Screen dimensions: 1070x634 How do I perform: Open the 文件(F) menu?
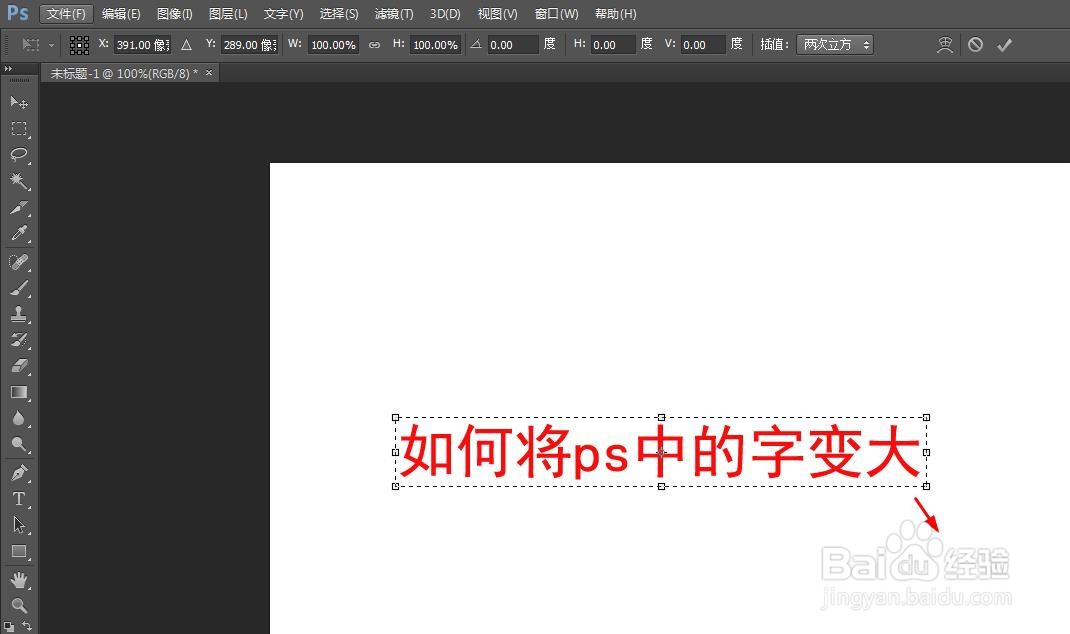coord(66,14)
